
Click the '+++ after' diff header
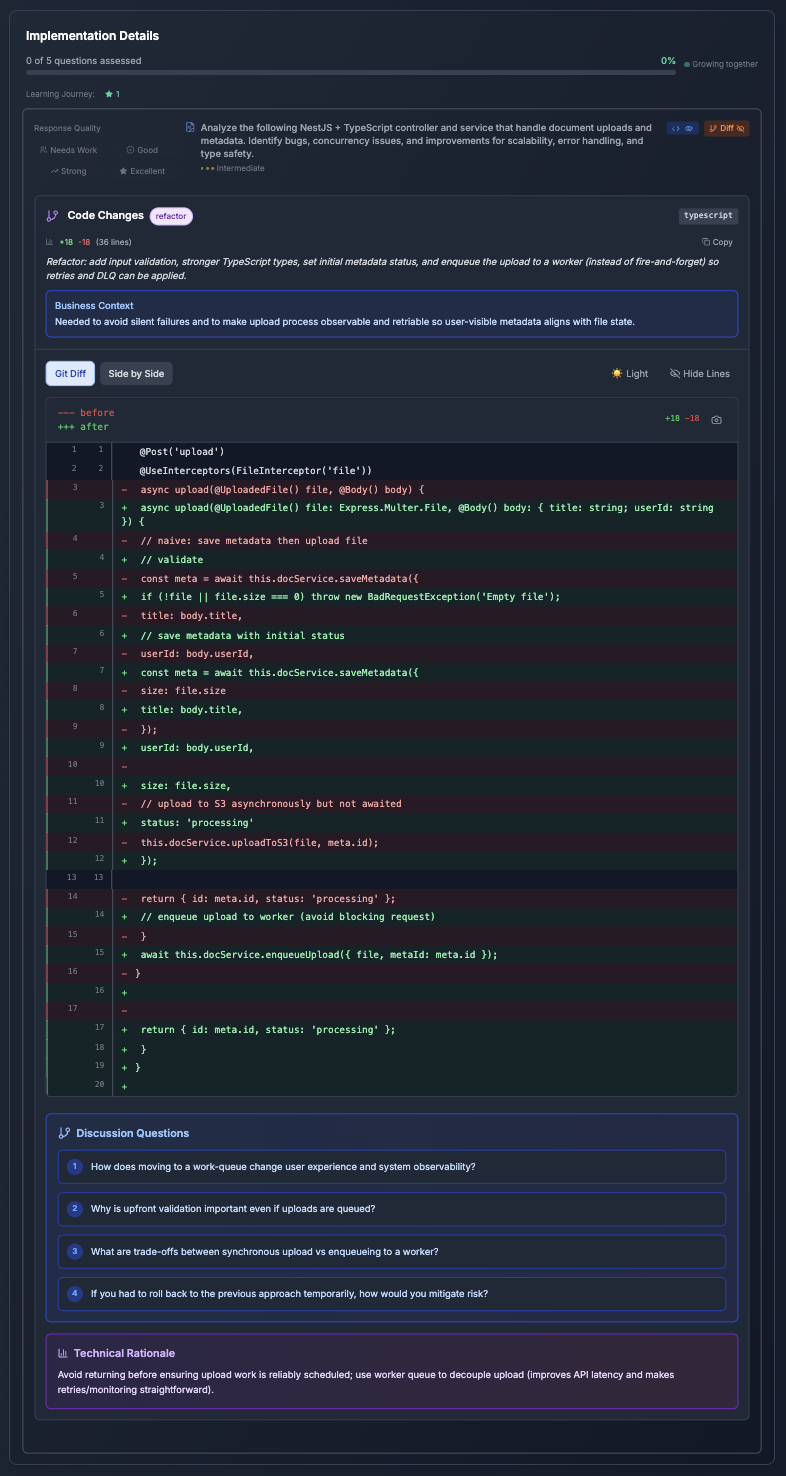[x=83, y=427]
